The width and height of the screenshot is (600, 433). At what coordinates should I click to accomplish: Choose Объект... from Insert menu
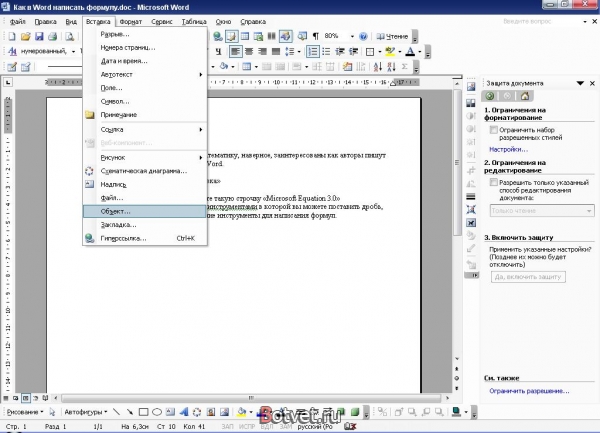point(145,211)
